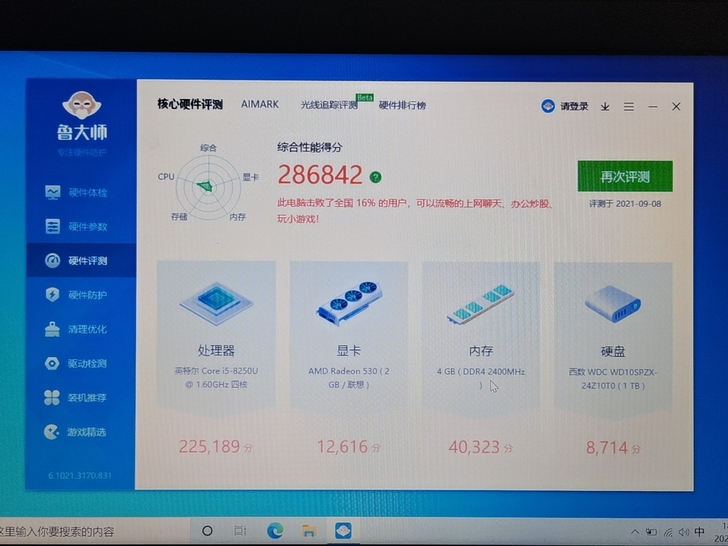Screen dimensions: 728x546
Task: Click the 处理器 card title
Action: pyautogui.click(x=216, y=351)
